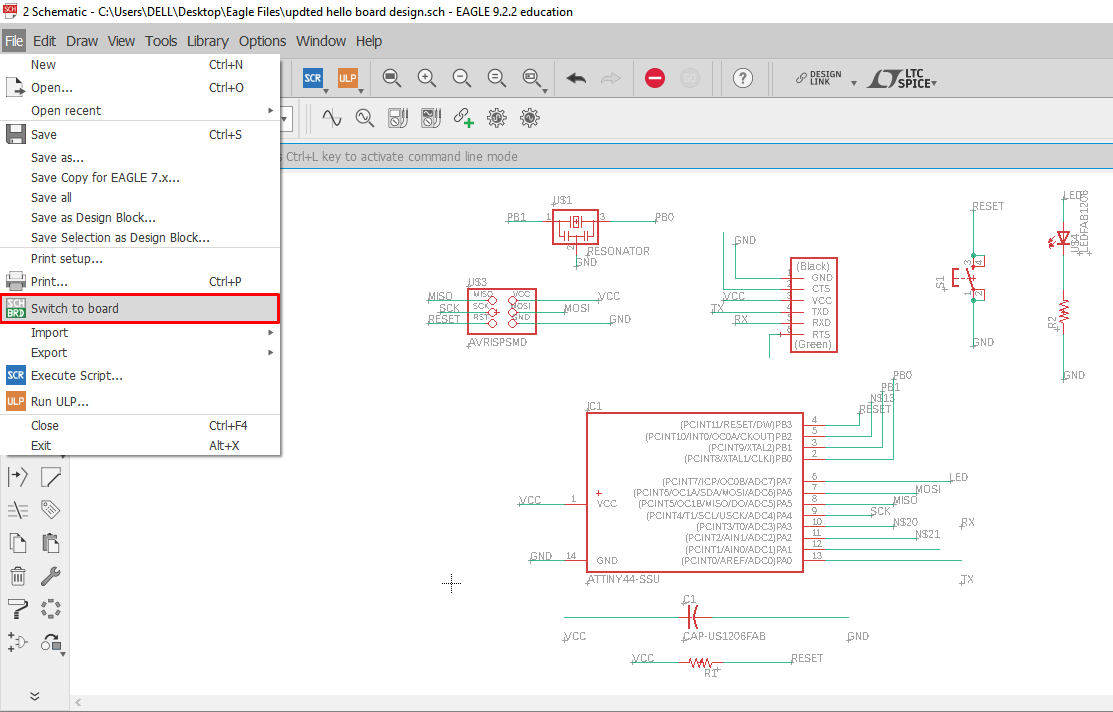
Task: Open the Draw menu
Action: click(x=82, y=41)
